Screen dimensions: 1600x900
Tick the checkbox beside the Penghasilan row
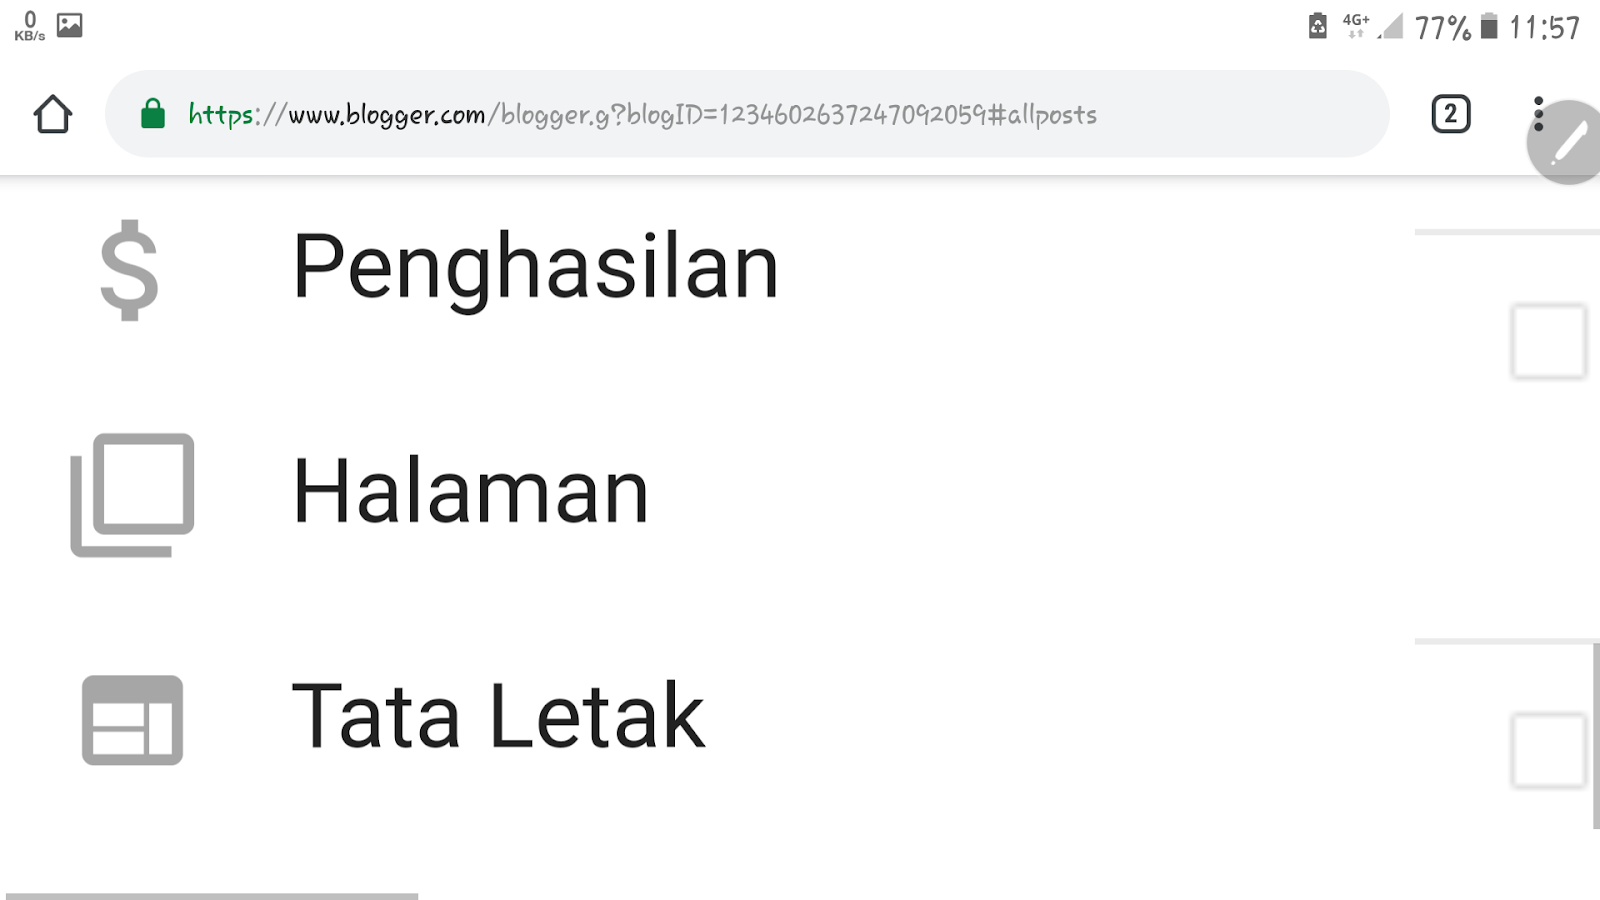[1548, 341]
